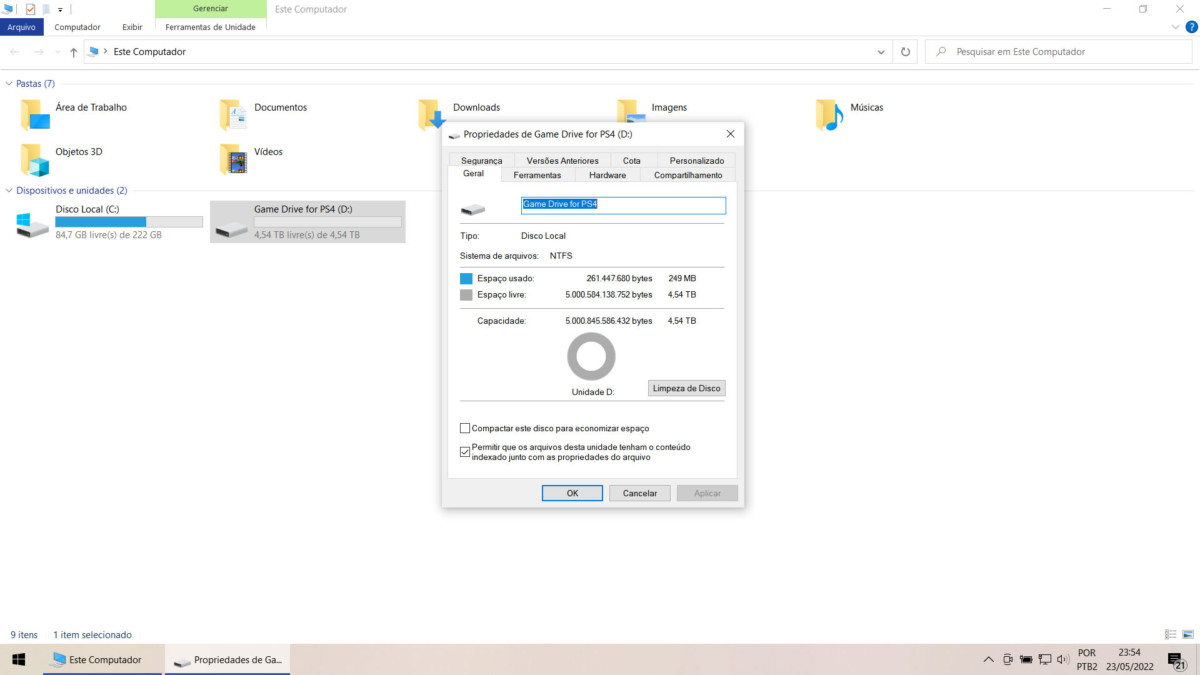
Task: Enable Compactar este disco checkbox
Action: [x=465, y=428]
